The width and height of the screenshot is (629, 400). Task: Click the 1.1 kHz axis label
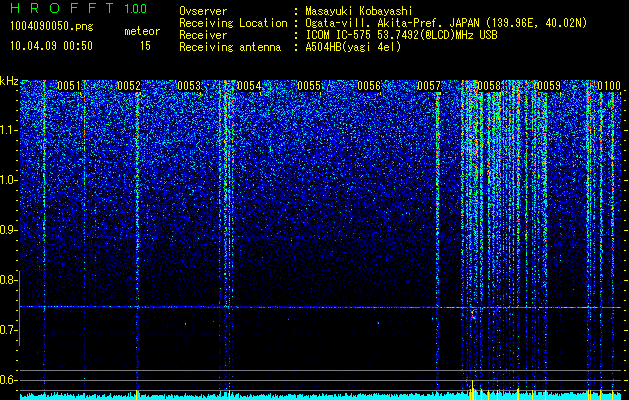tap(8, 130)
